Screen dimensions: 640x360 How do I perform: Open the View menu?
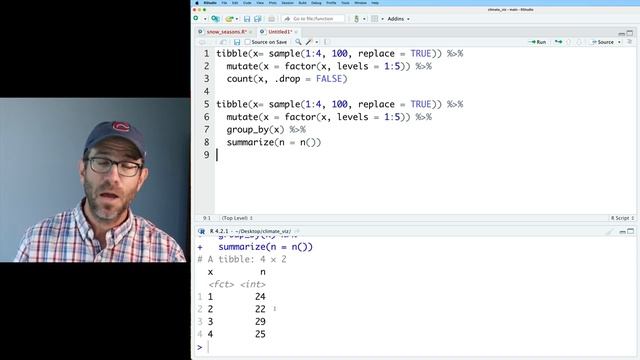pos(260,3)
